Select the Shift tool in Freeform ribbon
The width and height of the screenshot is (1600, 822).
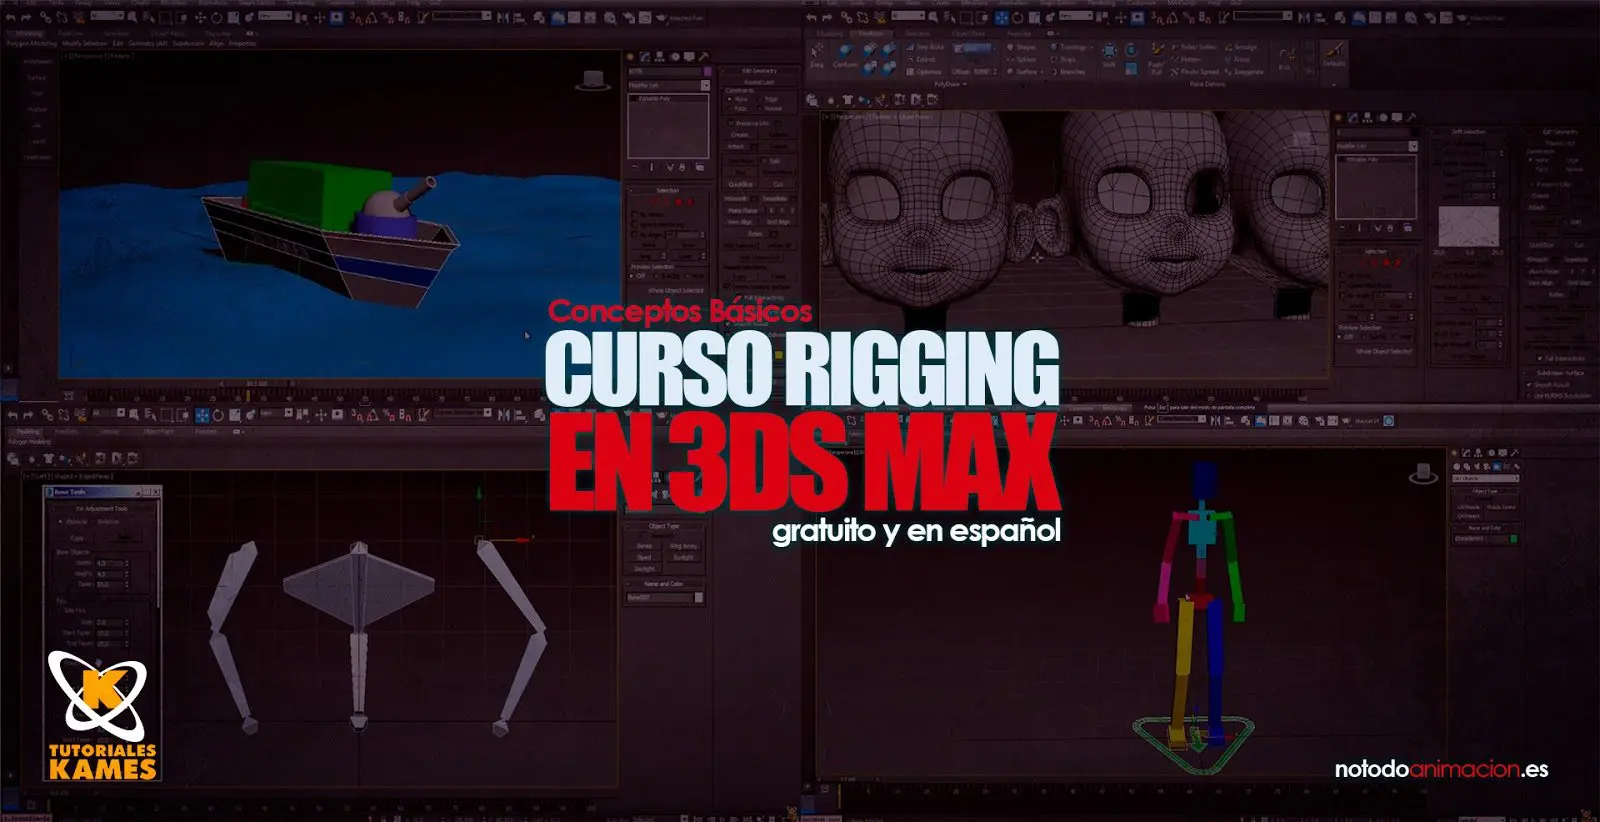tap(1109, 55)
